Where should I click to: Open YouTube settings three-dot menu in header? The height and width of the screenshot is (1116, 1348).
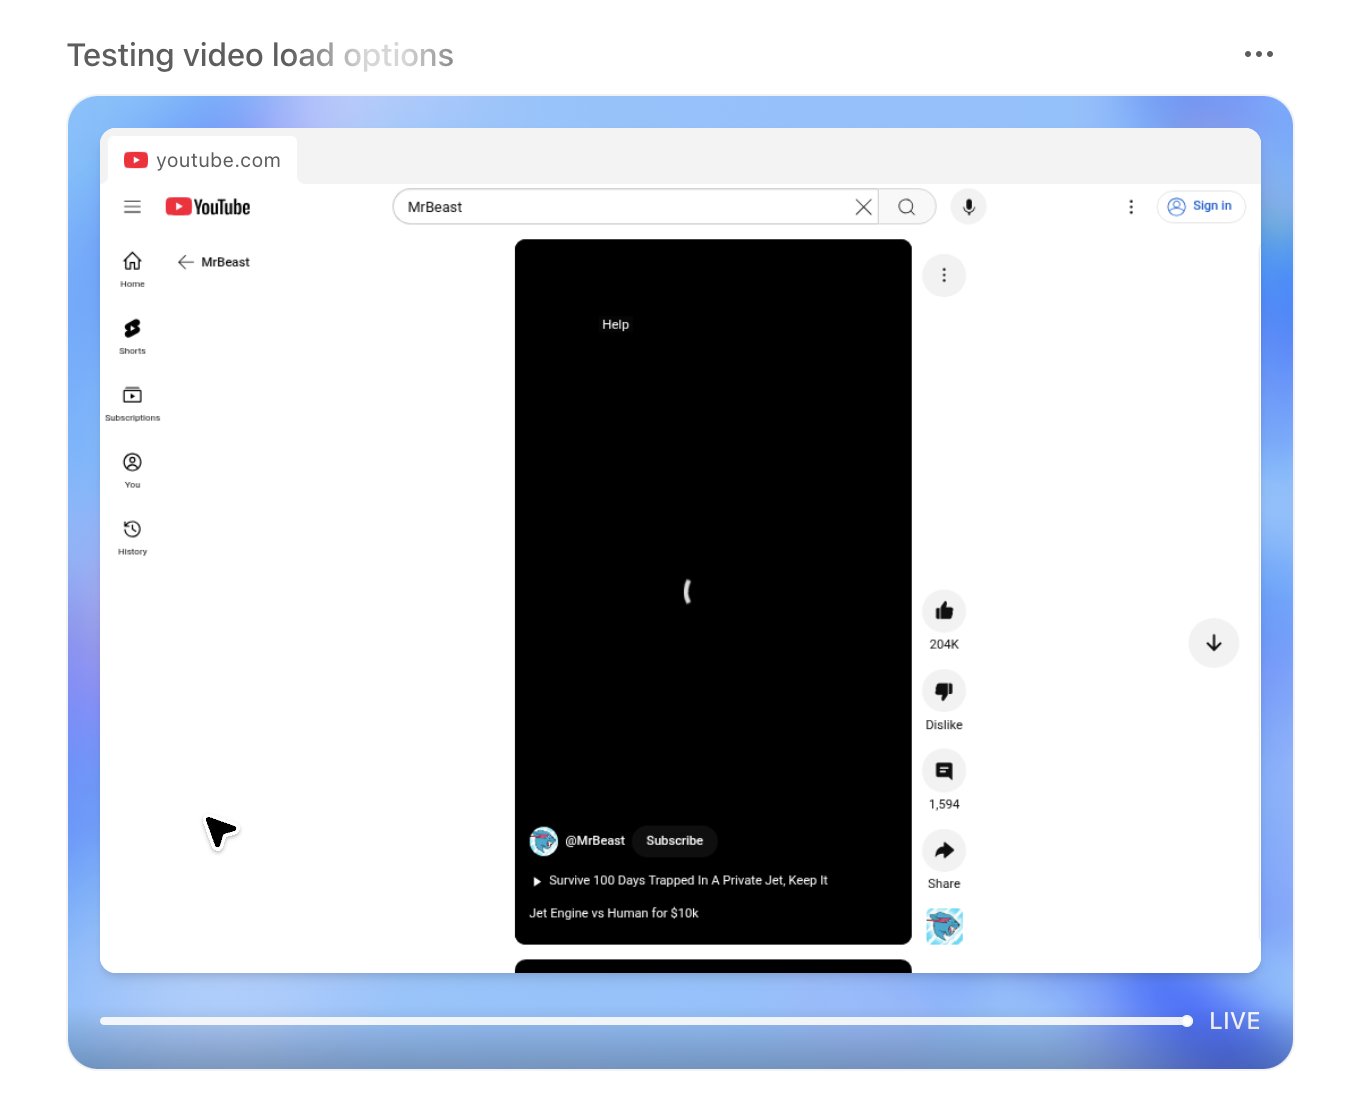[x=1131, y=207]
